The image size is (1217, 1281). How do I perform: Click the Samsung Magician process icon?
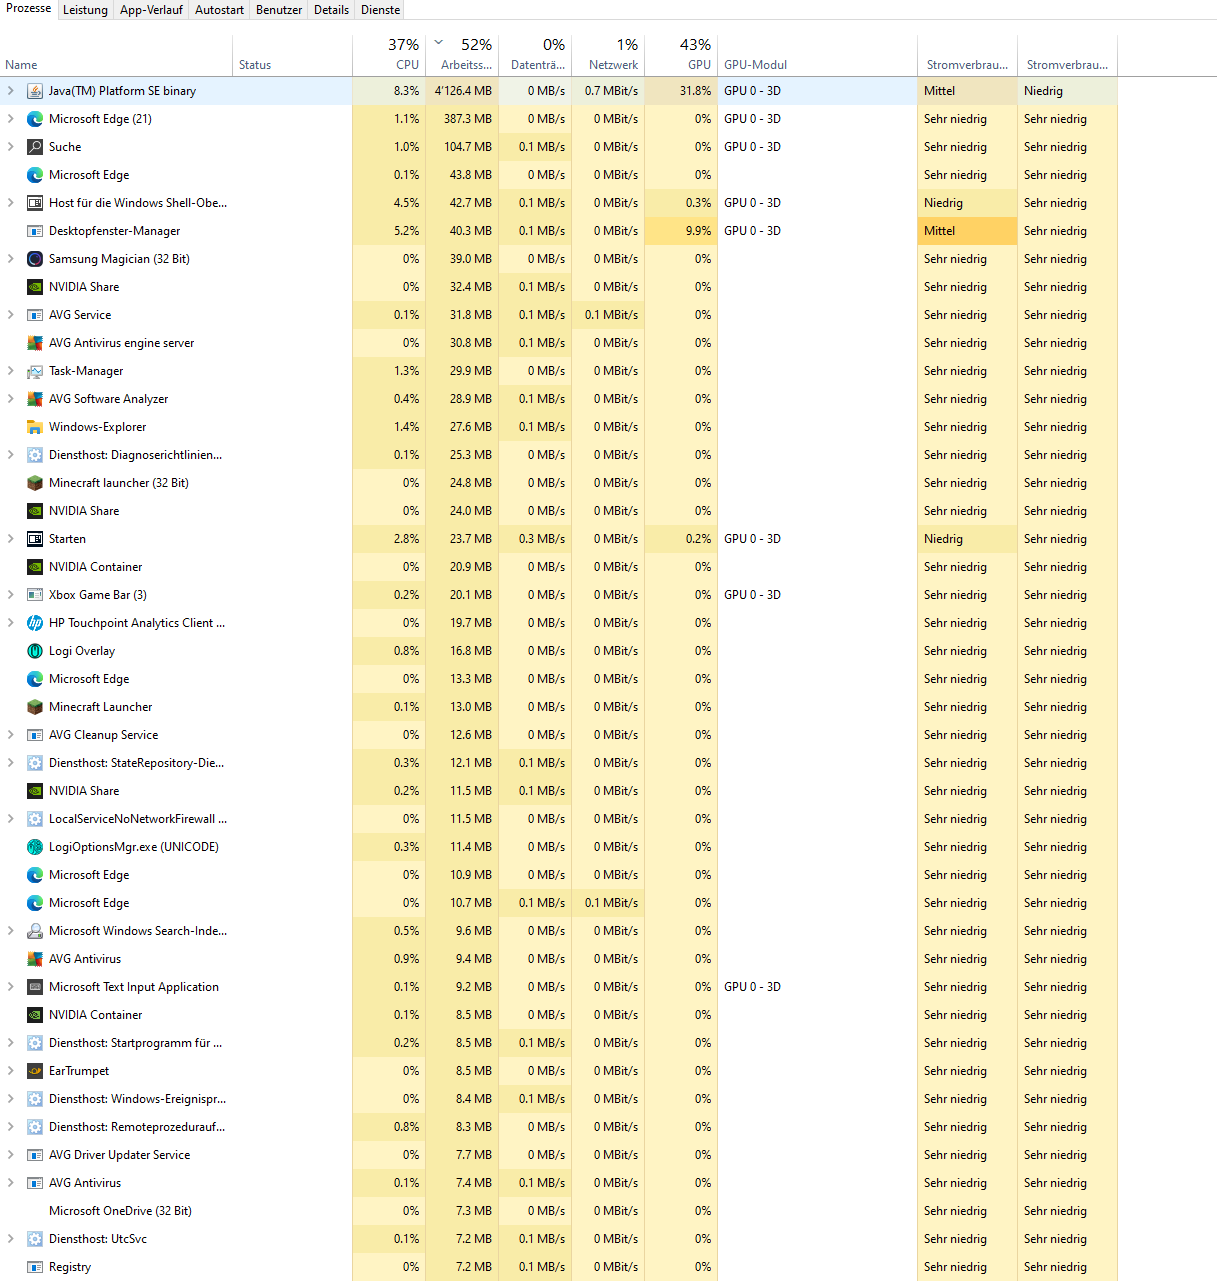(x=35, y=259)
